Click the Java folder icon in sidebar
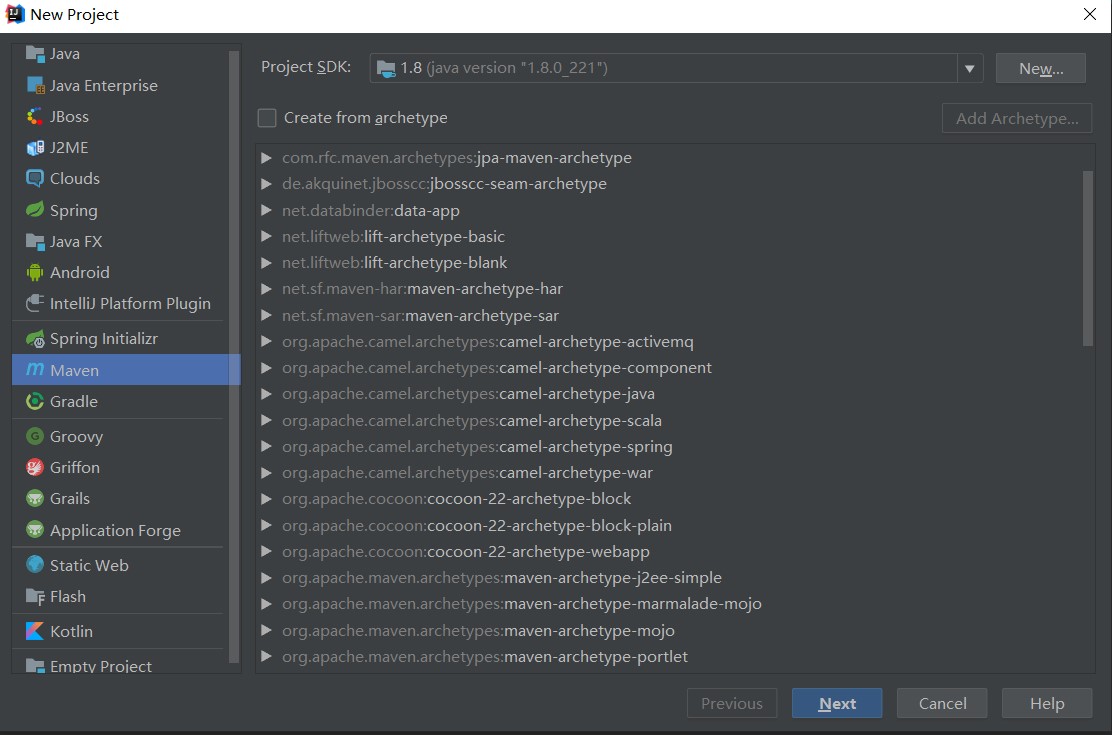 coord(35,54)
